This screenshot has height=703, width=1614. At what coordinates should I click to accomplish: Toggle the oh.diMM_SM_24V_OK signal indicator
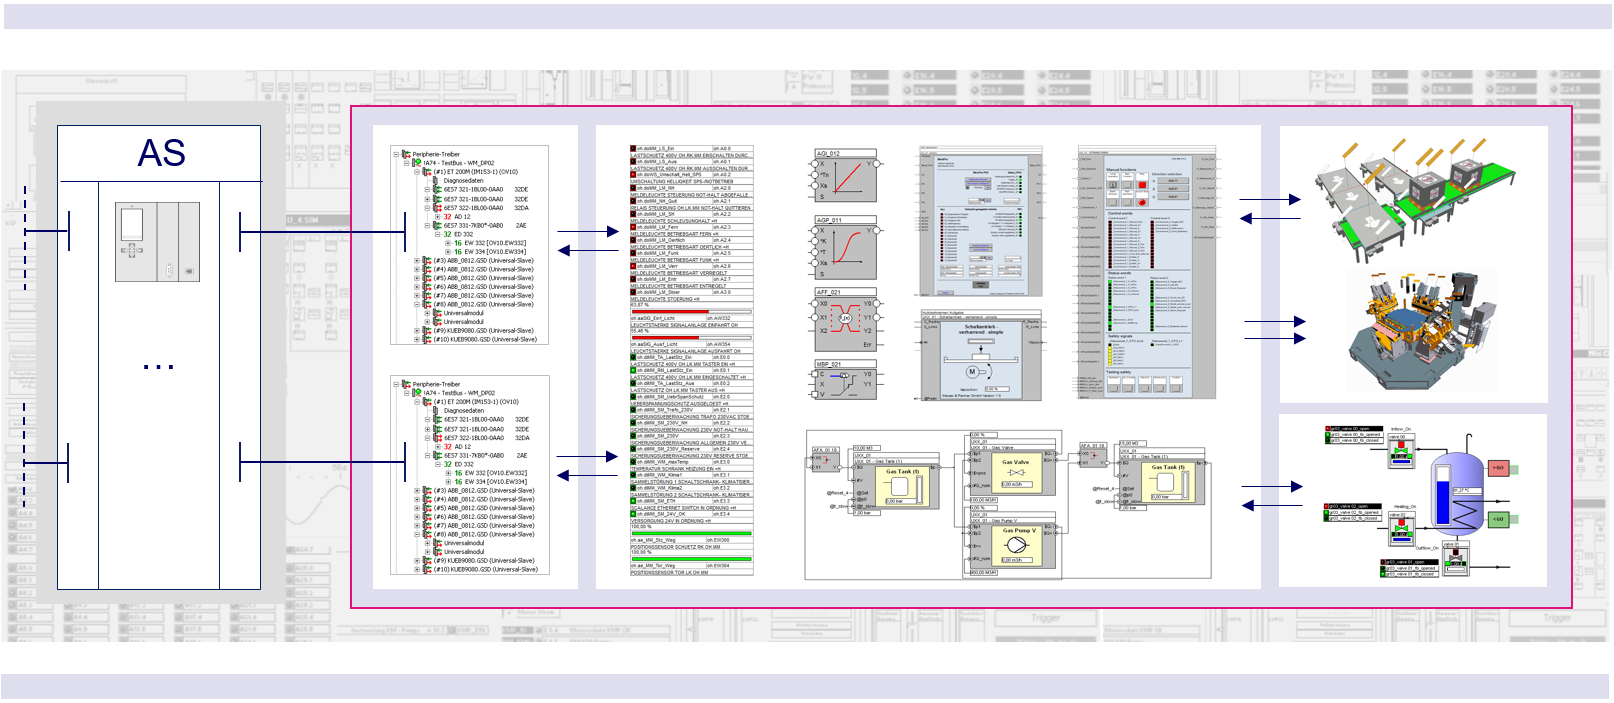(633, 513)
